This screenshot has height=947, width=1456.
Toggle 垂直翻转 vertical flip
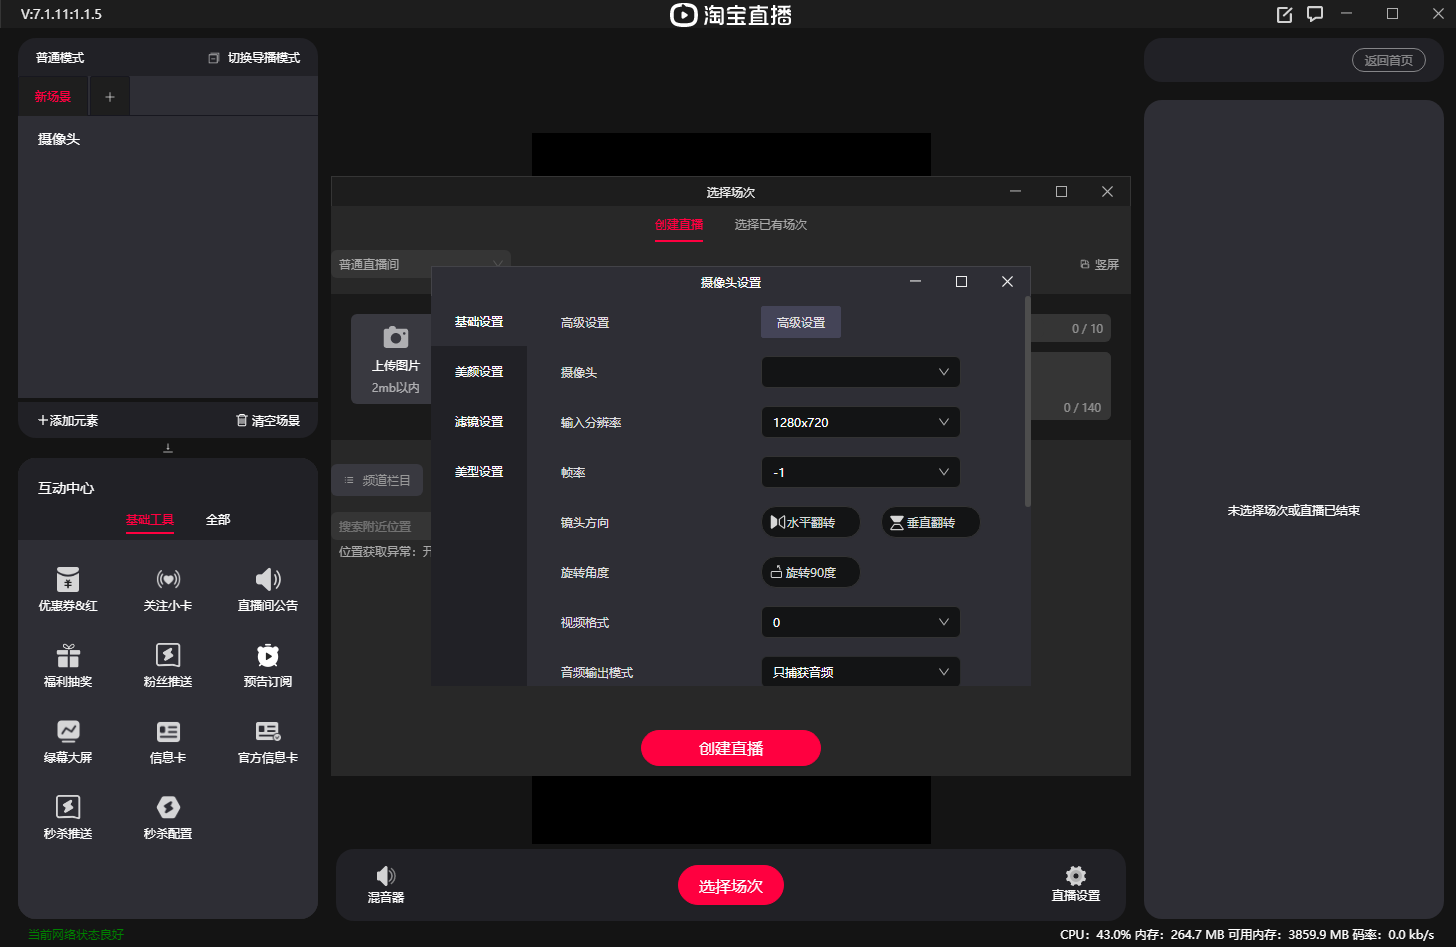931,522
